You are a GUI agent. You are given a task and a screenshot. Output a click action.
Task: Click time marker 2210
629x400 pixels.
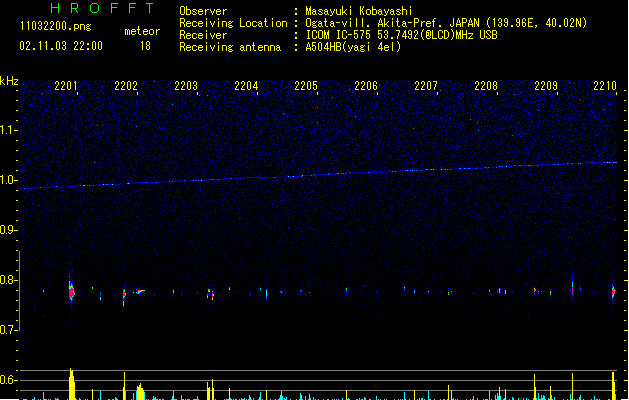click(x=605, y=86)
